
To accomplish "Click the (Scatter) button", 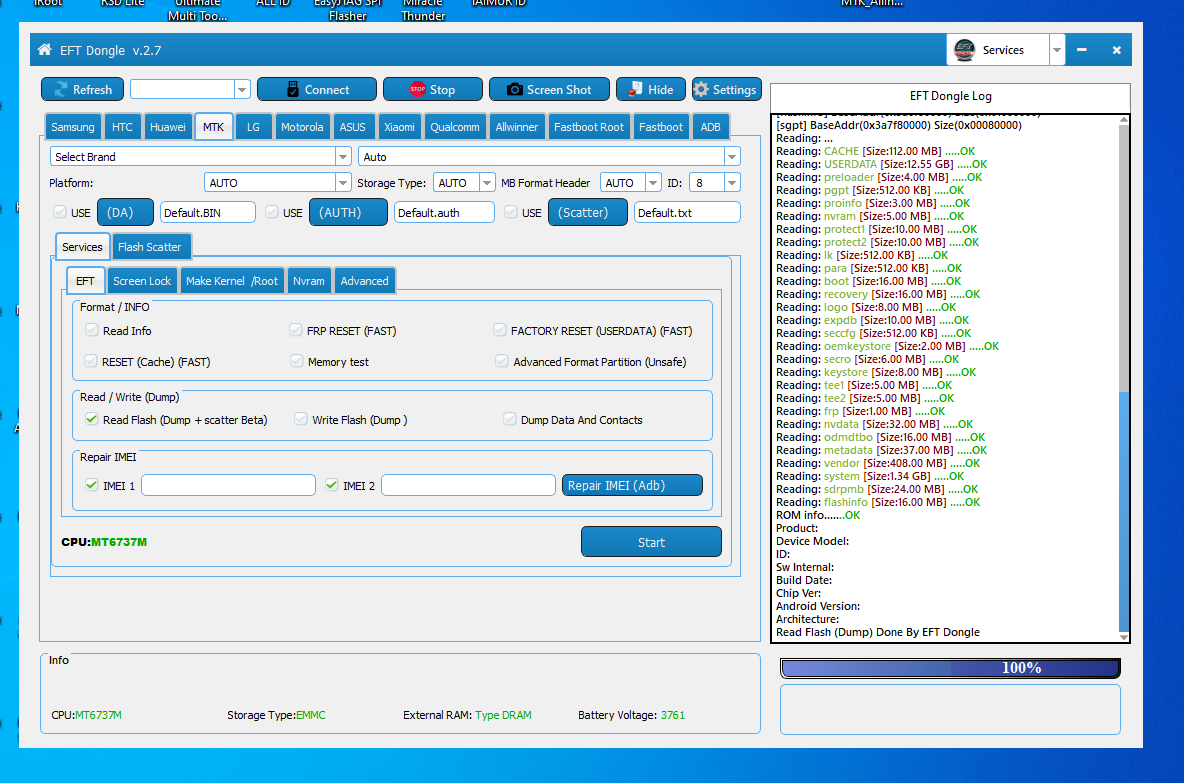I will (587, 212).
